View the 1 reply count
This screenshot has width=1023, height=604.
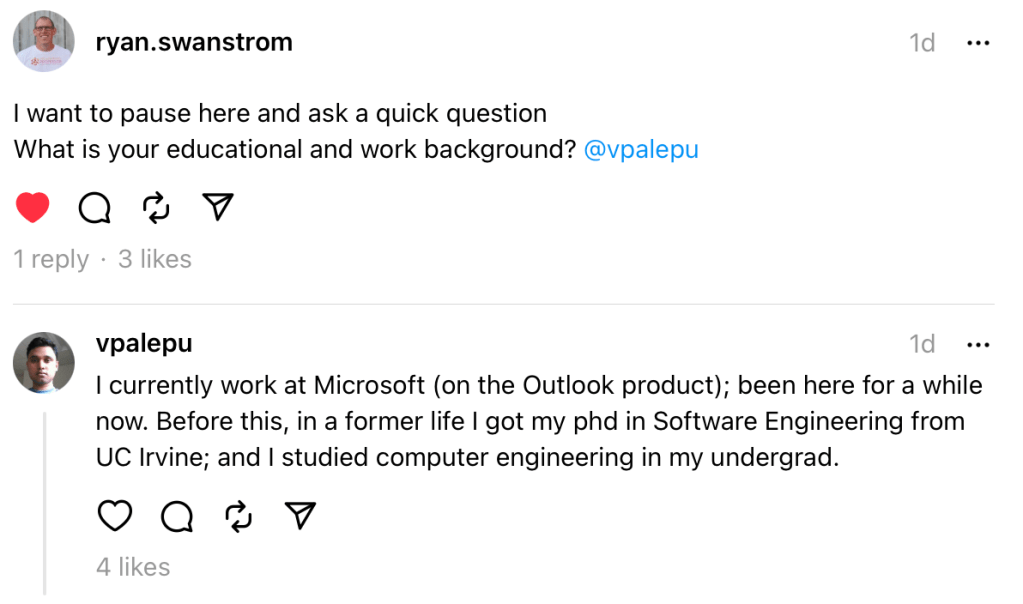point(51,259)
